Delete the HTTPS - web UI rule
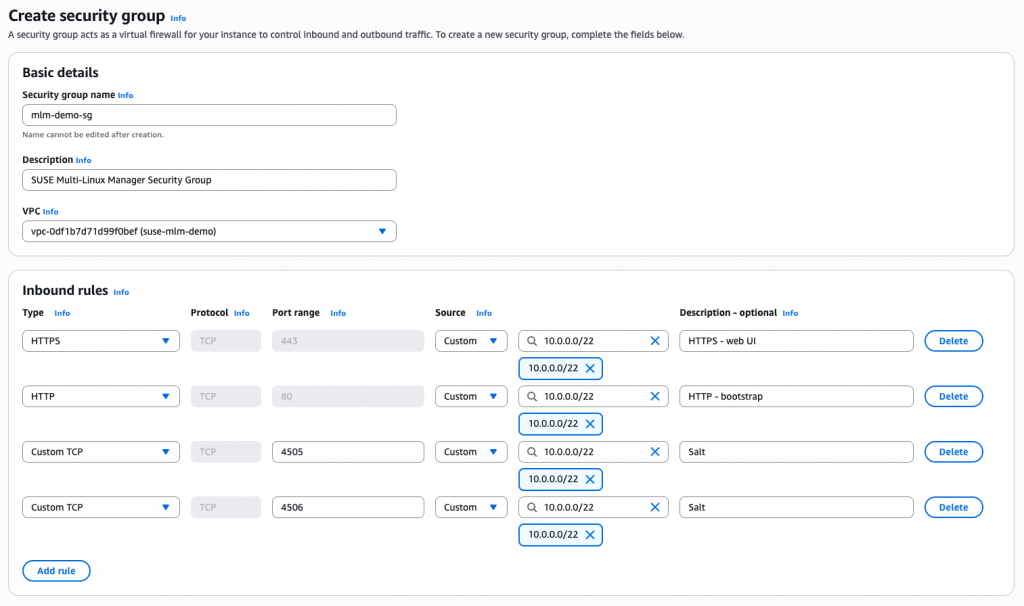 [953, 341]
